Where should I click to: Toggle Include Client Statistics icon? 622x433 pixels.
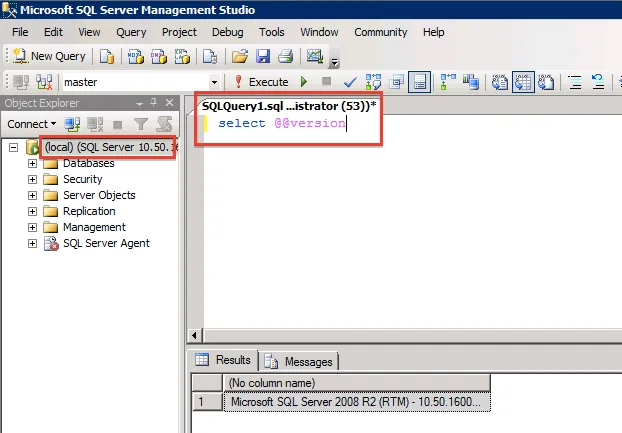(471, 82)
